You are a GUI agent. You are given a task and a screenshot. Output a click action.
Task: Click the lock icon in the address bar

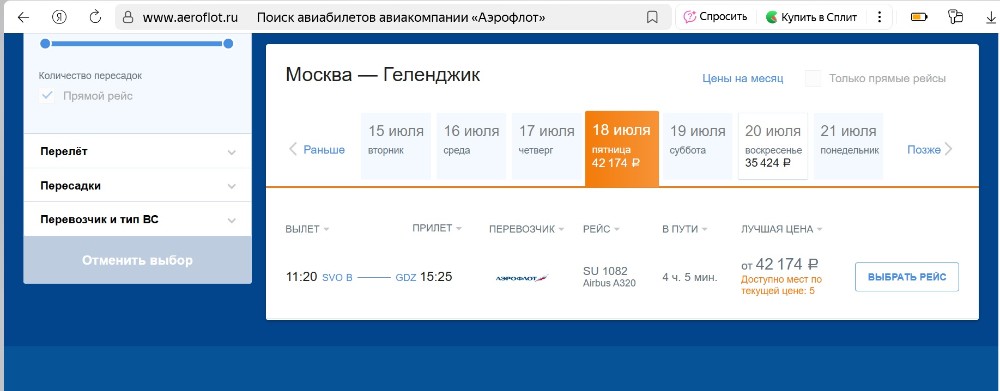click(128, 17)
